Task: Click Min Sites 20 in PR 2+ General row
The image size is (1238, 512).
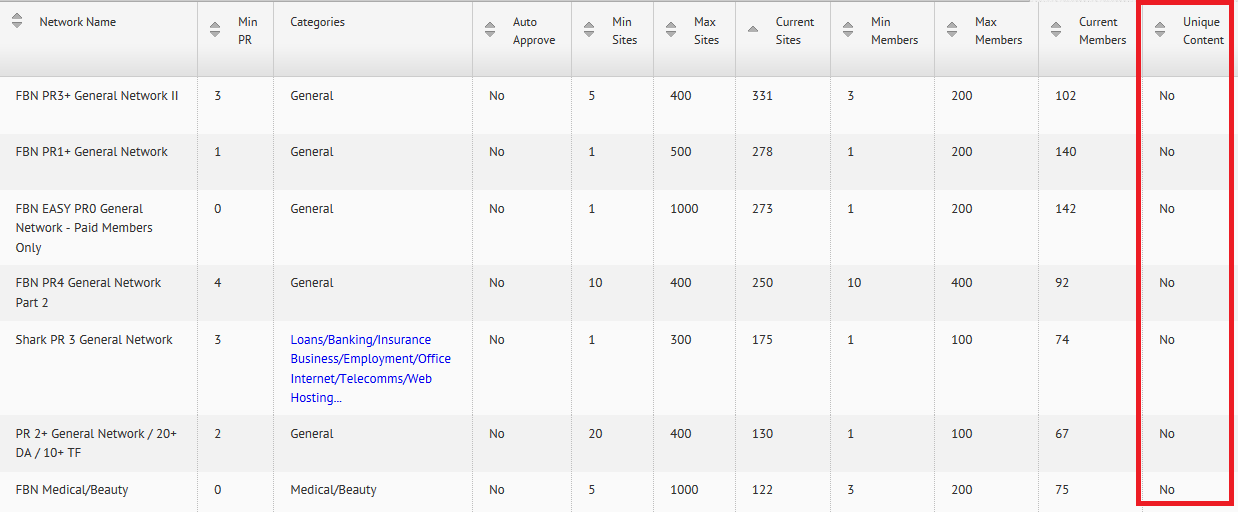Action: 595,434
